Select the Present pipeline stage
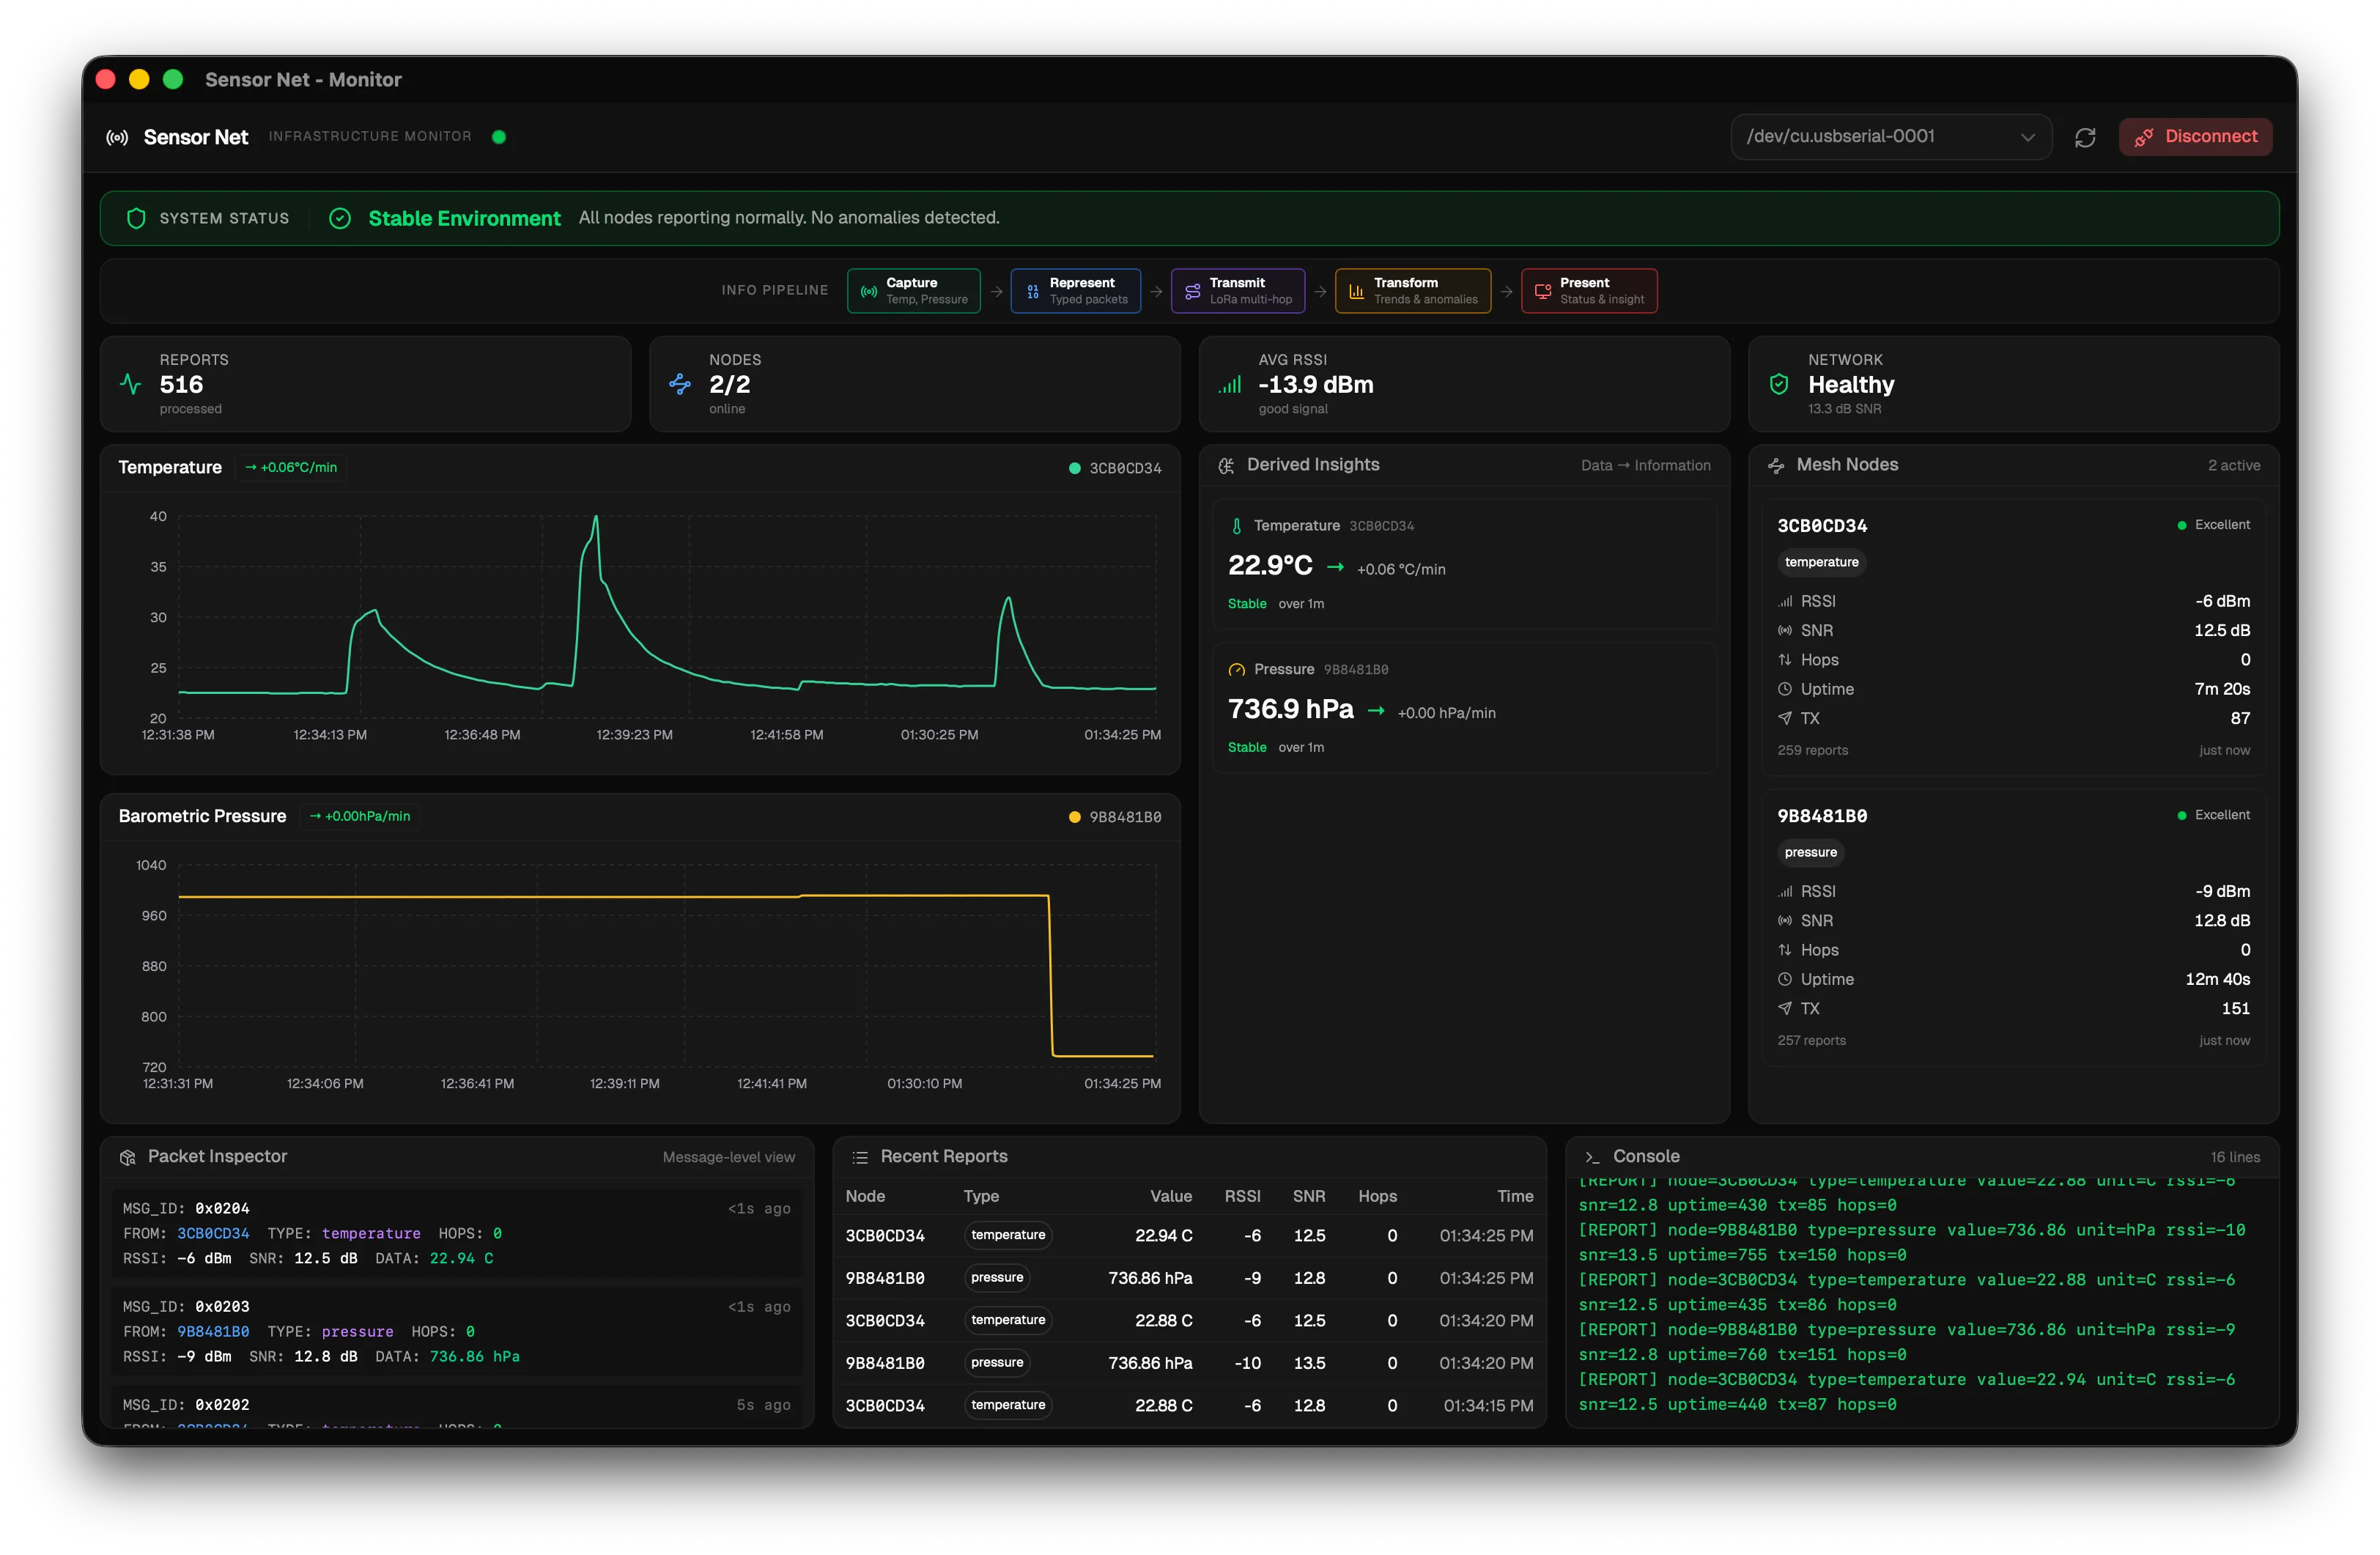Screen dimensions: 2380x1555 pyautogui.click(x=1589, y=291)
